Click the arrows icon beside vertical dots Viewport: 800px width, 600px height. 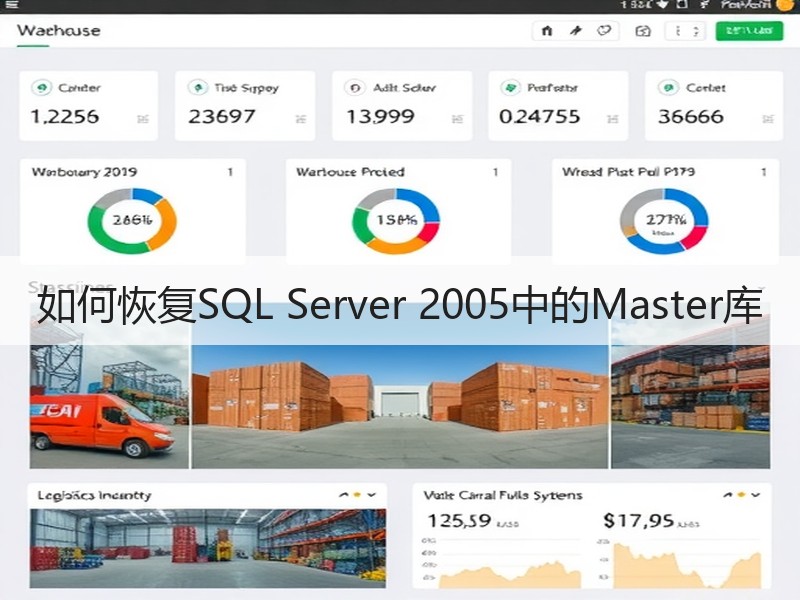click(696, 31)
